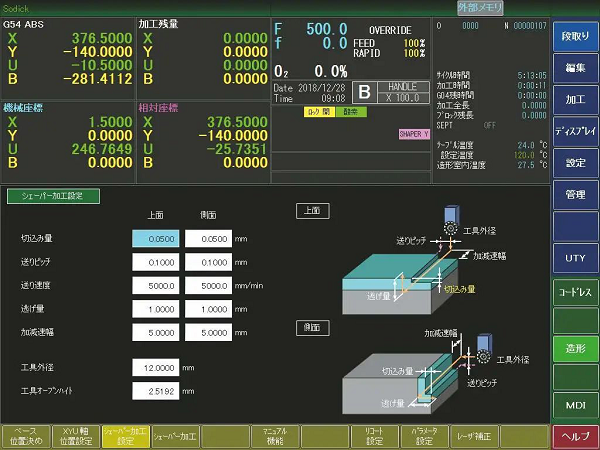Click the large B axis indicator

[x=364, y=92]
